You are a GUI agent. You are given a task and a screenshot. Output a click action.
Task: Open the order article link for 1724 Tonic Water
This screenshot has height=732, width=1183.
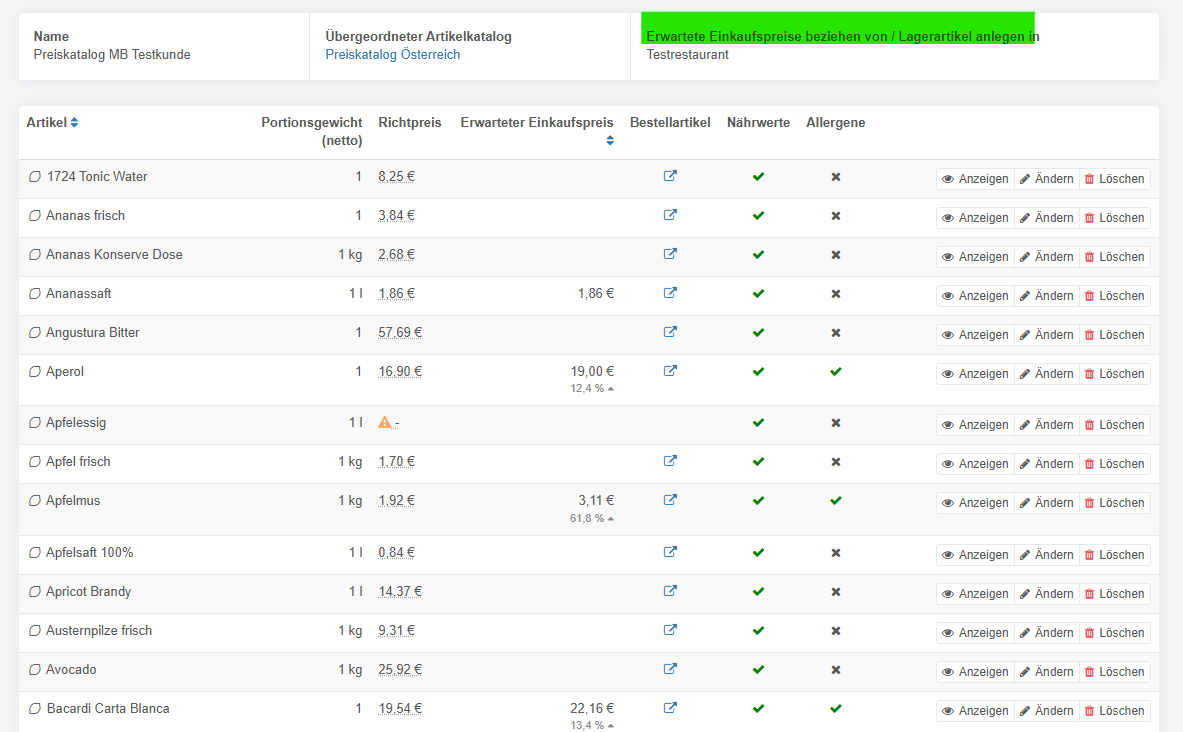[670, 176]
